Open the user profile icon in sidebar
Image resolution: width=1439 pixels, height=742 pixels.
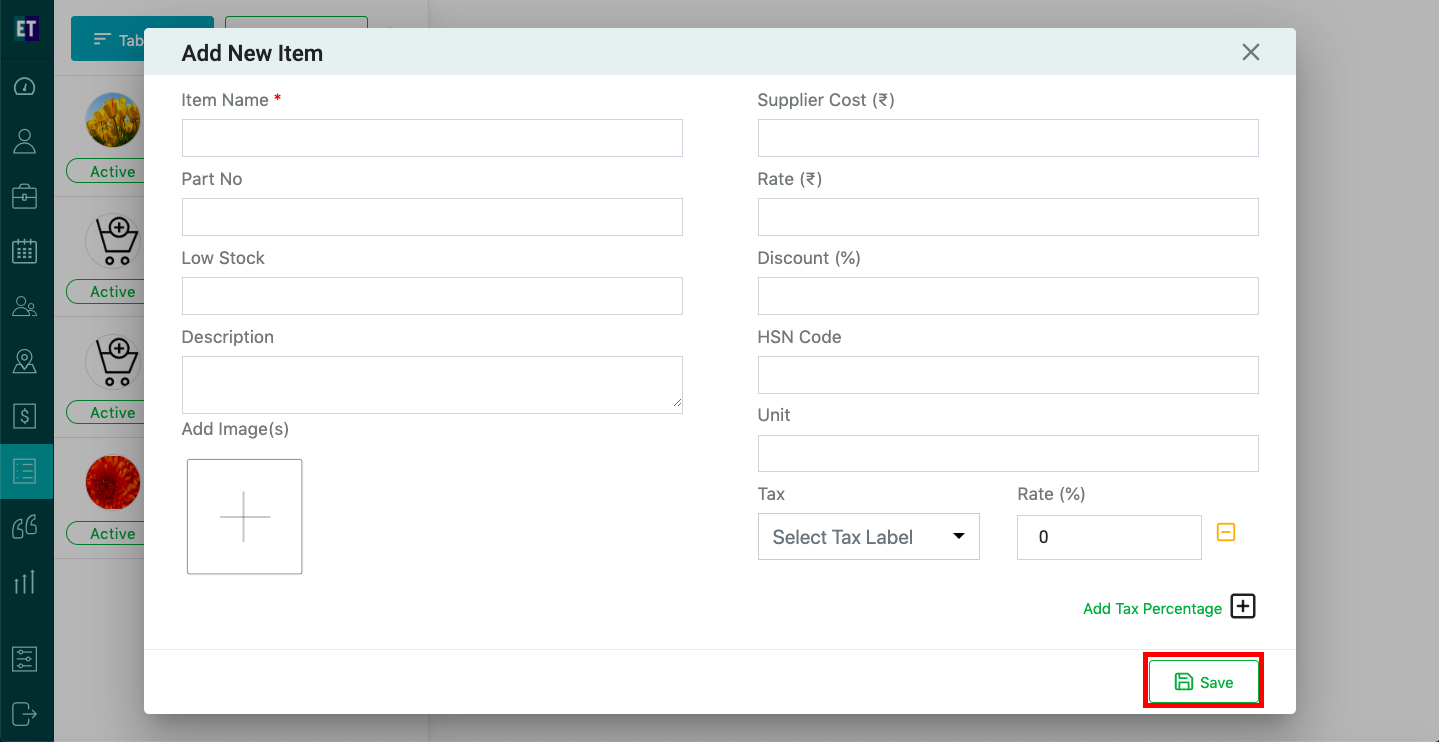click(x=25, y=141)
